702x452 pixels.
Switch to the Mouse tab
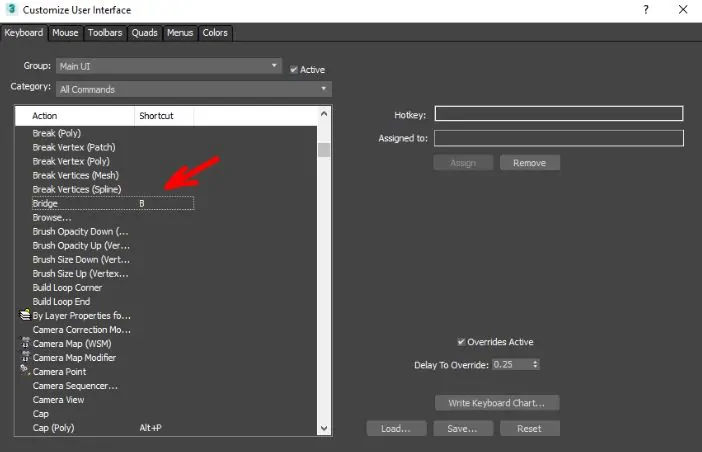(x=65, y=33)
